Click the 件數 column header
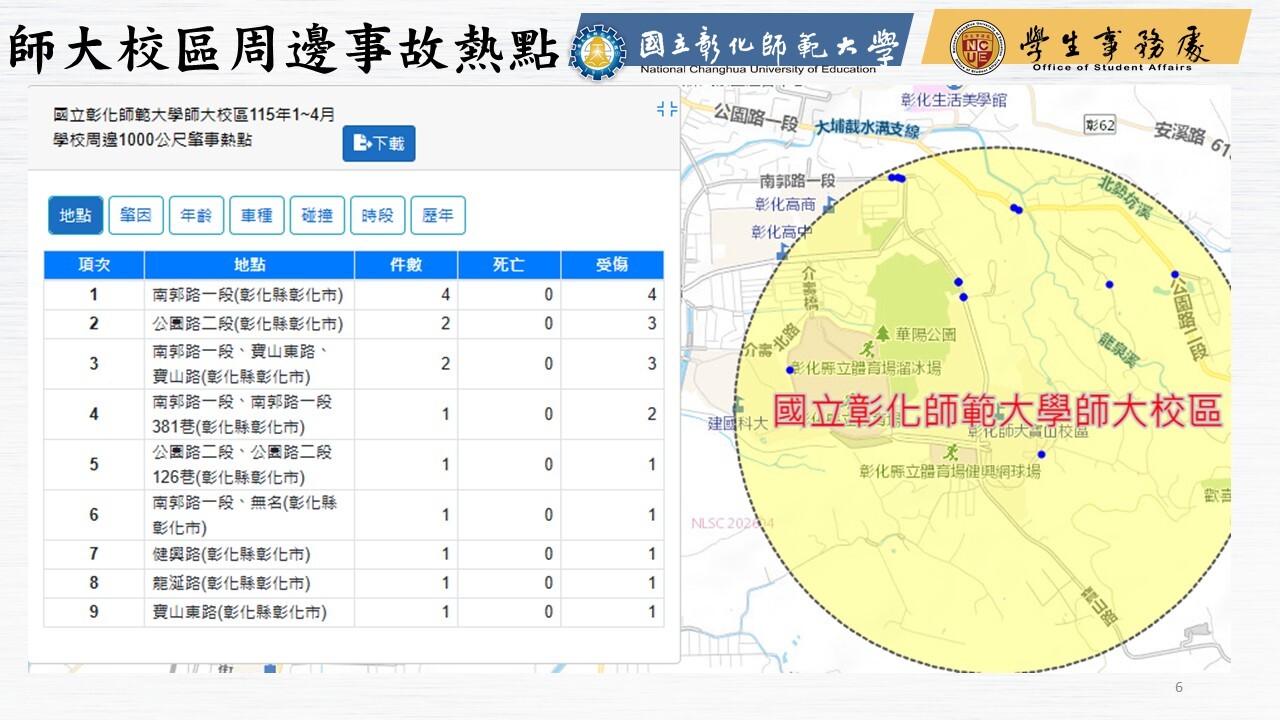The width and height of the screenshot is (1280, 720). point(406,265)
